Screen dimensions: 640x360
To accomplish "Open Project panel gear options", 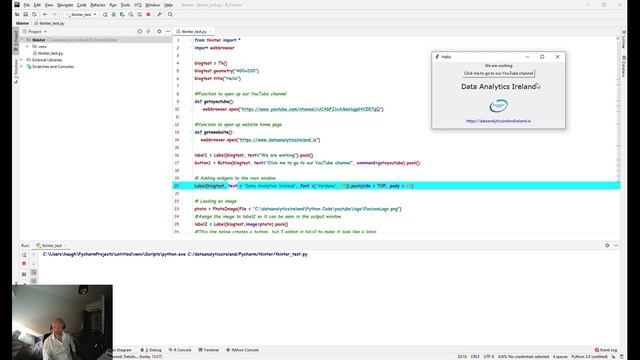I will pos(159,31).
